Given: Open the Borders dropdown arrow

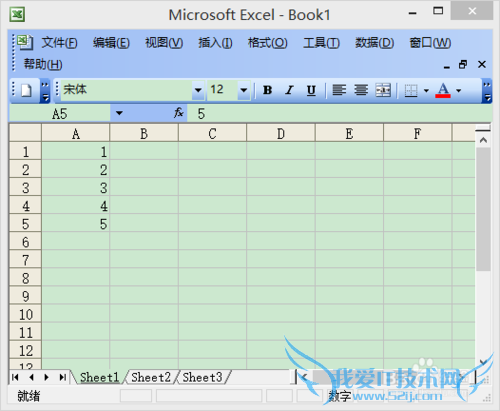Looking at the screenshot, I should [426, 90].
